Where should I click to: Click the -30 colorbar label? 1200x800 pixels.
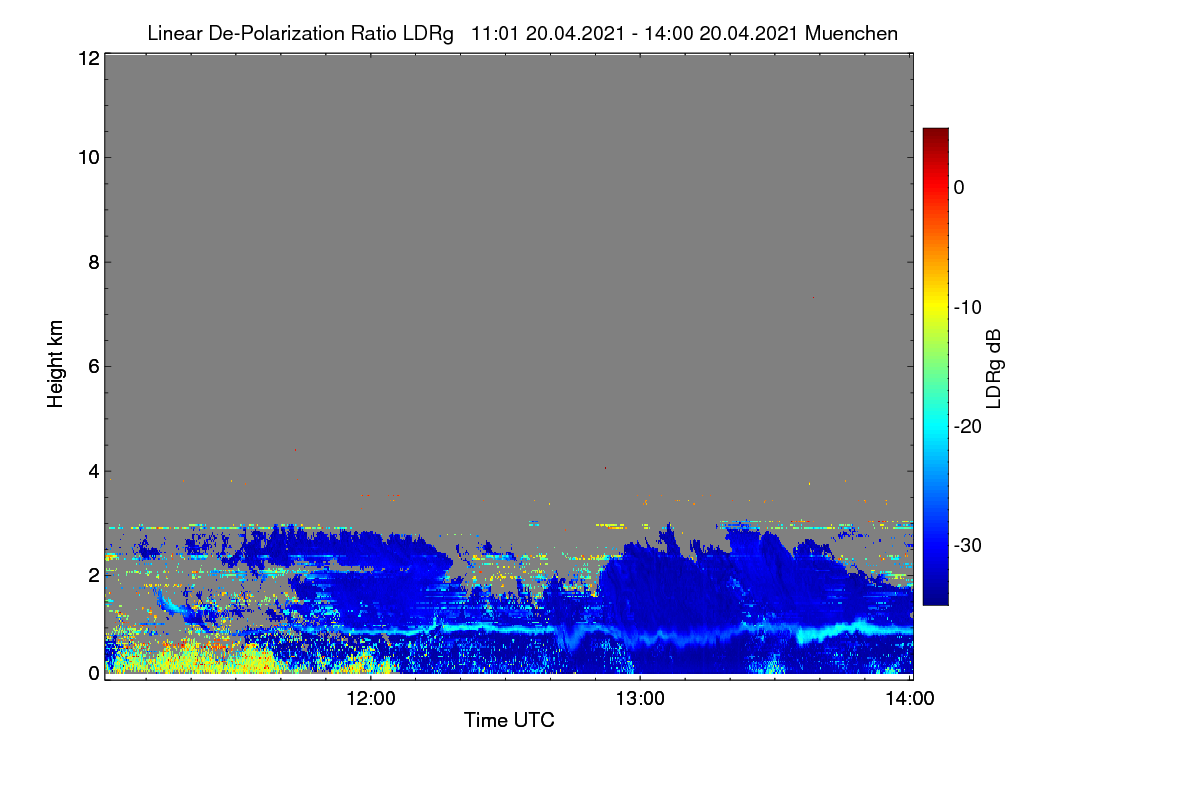(x=967, y=546)
